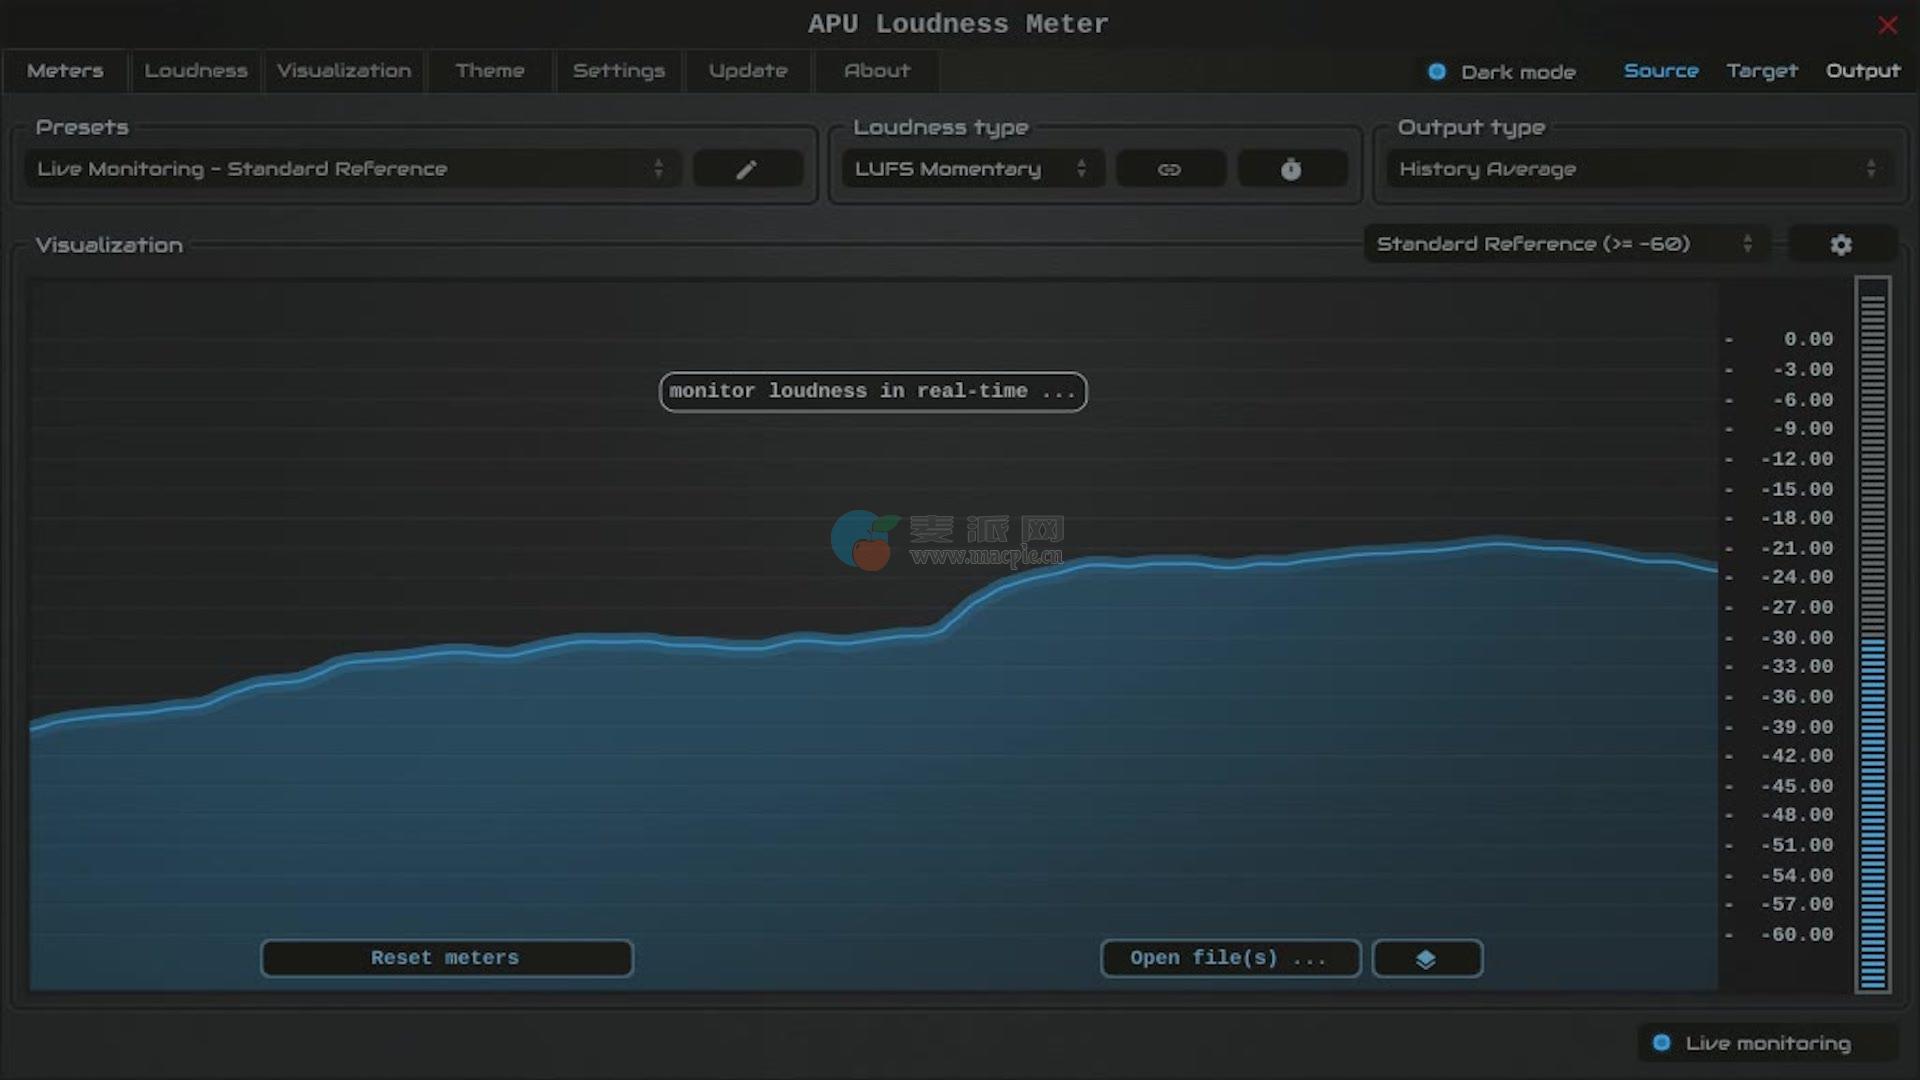Open the Presets dropdown

[353, 169]
